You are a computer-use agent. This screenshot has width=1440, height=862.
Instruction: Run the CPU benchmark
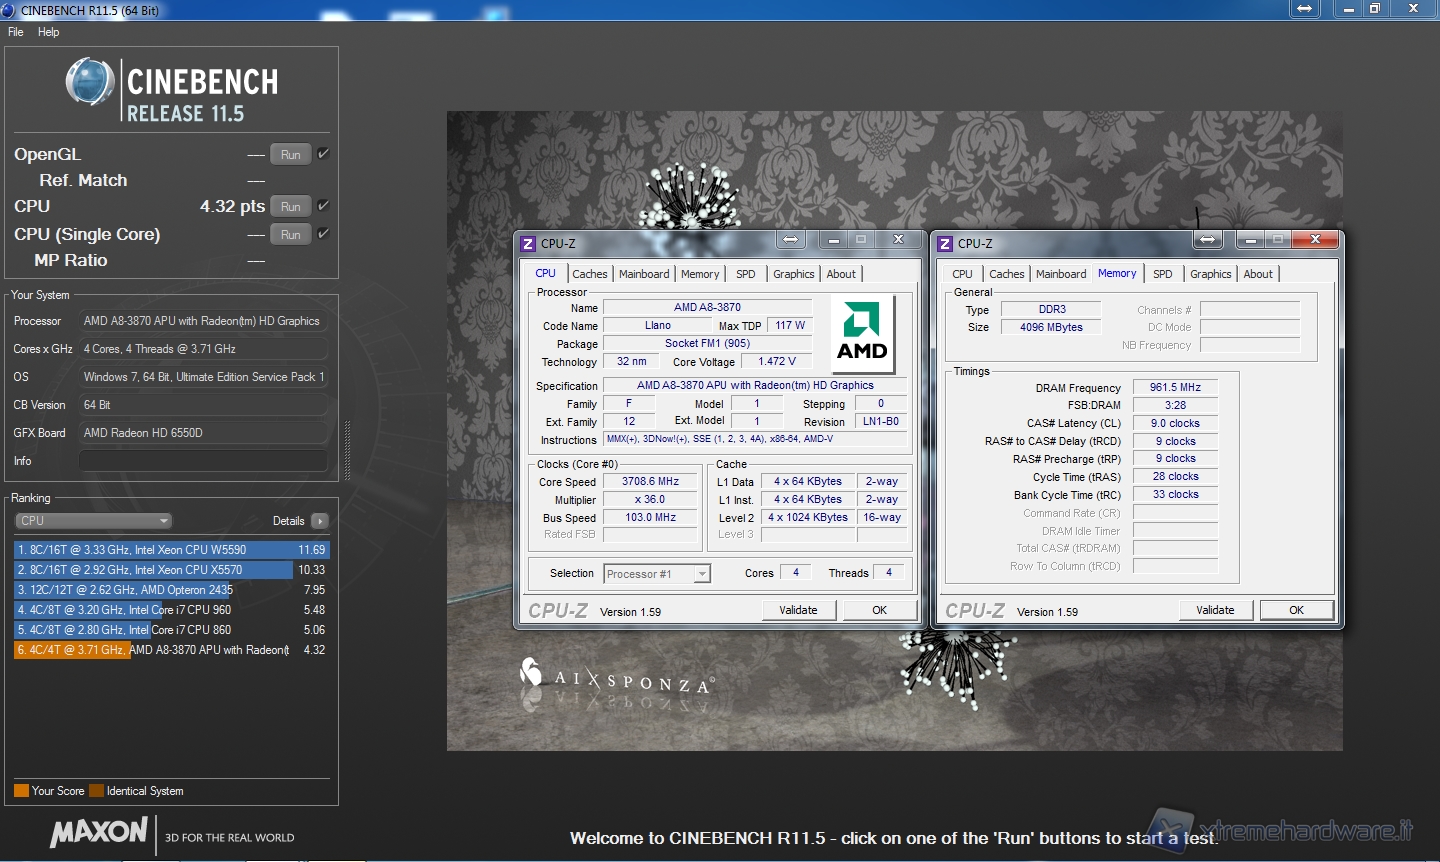(290, 207)
